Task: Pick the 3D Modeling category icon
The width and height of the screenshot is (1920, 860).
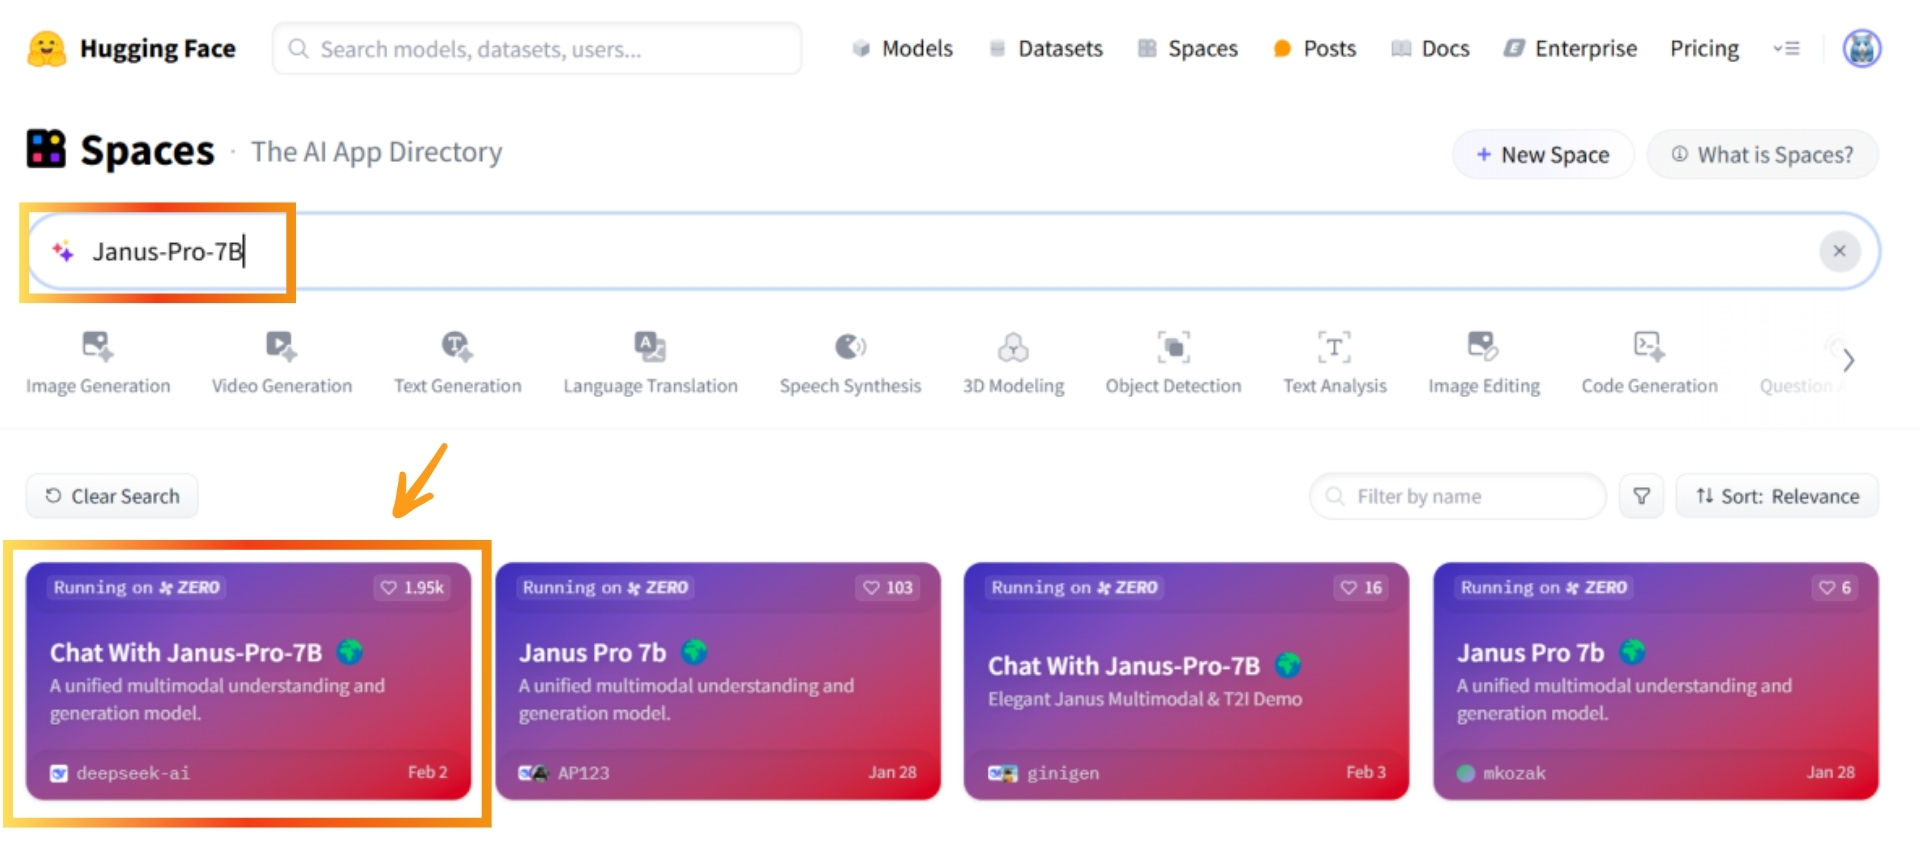Action: click(1013, 347)
